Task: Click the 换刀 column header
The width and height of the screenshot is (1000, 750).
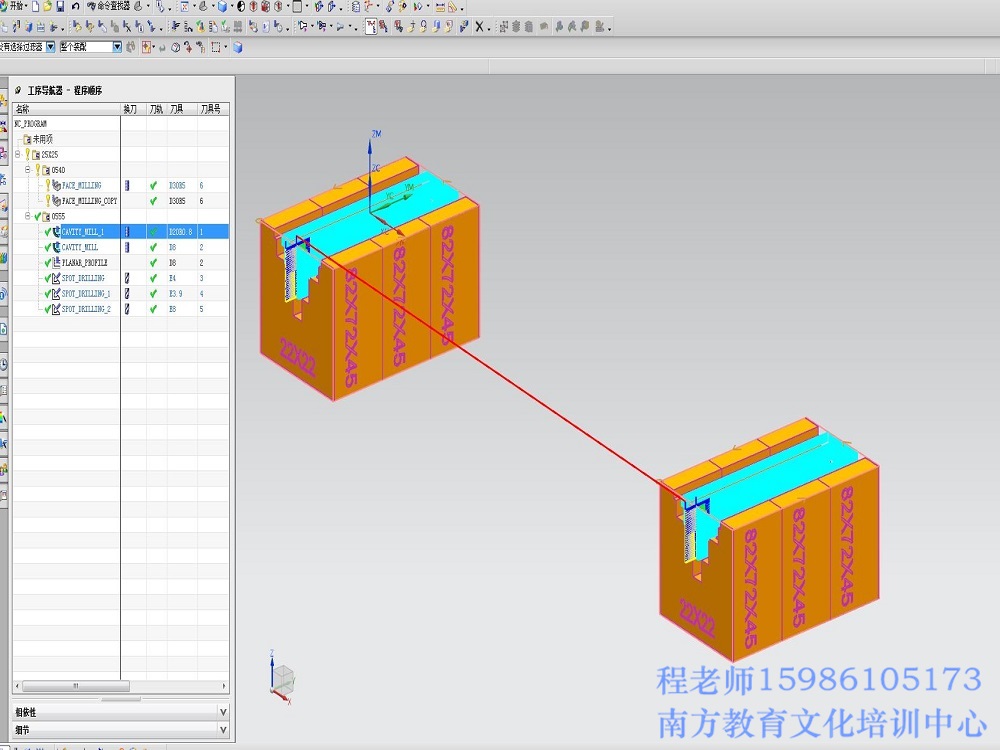Action: point(133,109)
